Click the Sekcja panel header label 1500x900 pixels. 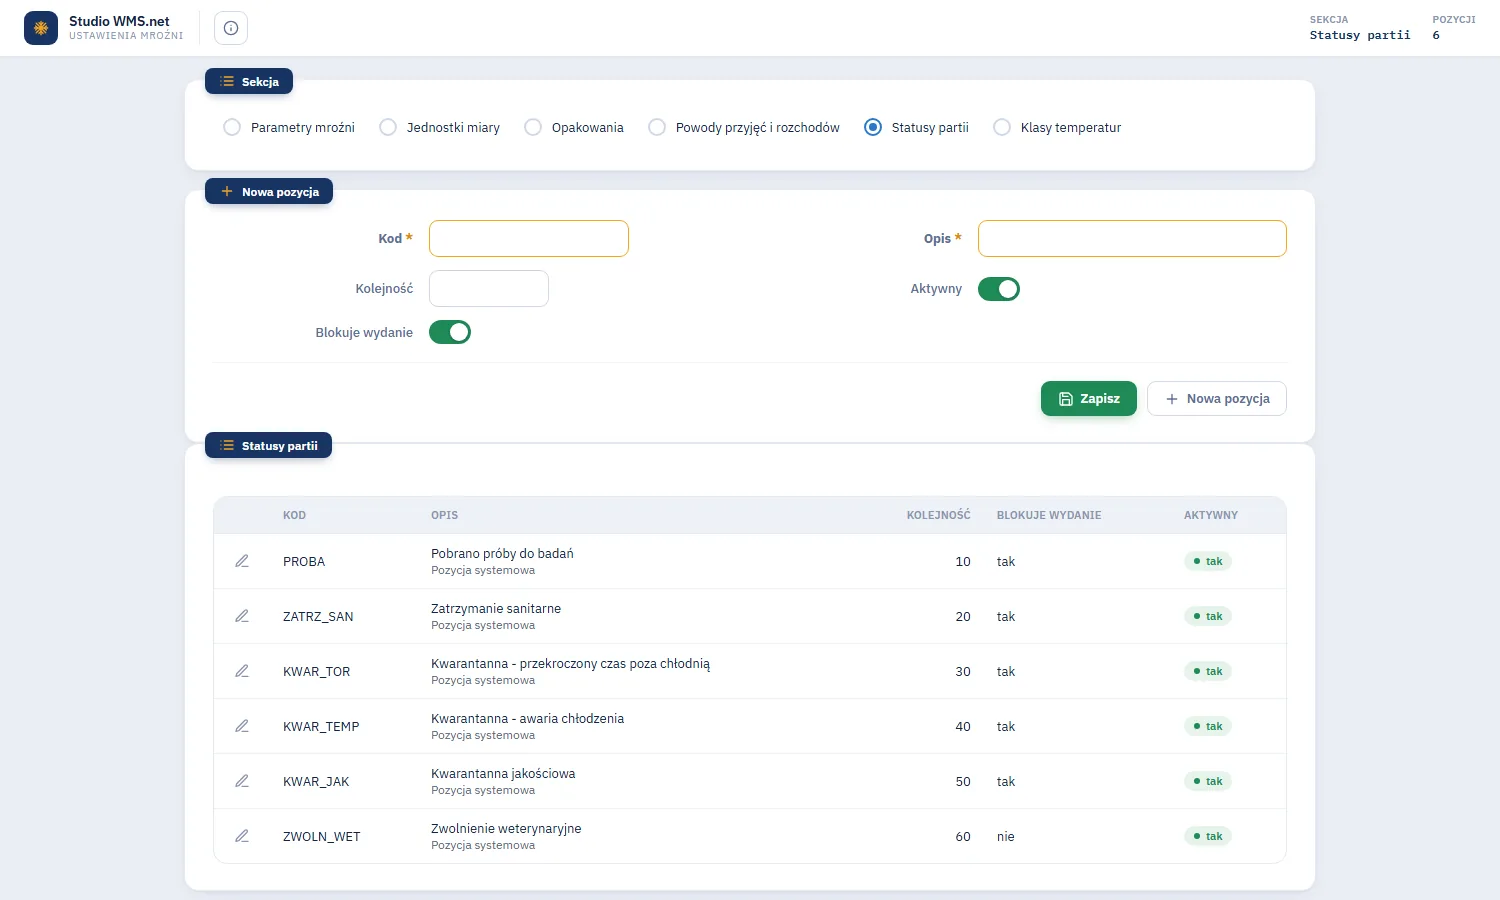pyautogui.click(x=249, y=81)
